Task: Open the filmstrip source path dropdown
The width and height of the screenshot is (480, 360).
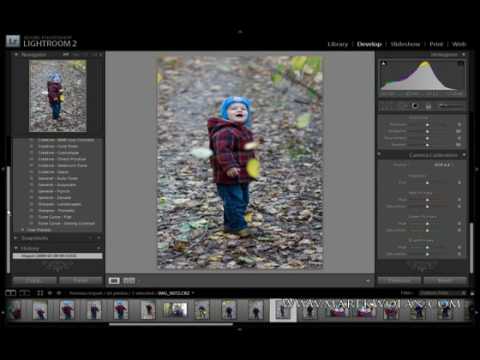Action: pyautogui.click(x=193, y=293)
